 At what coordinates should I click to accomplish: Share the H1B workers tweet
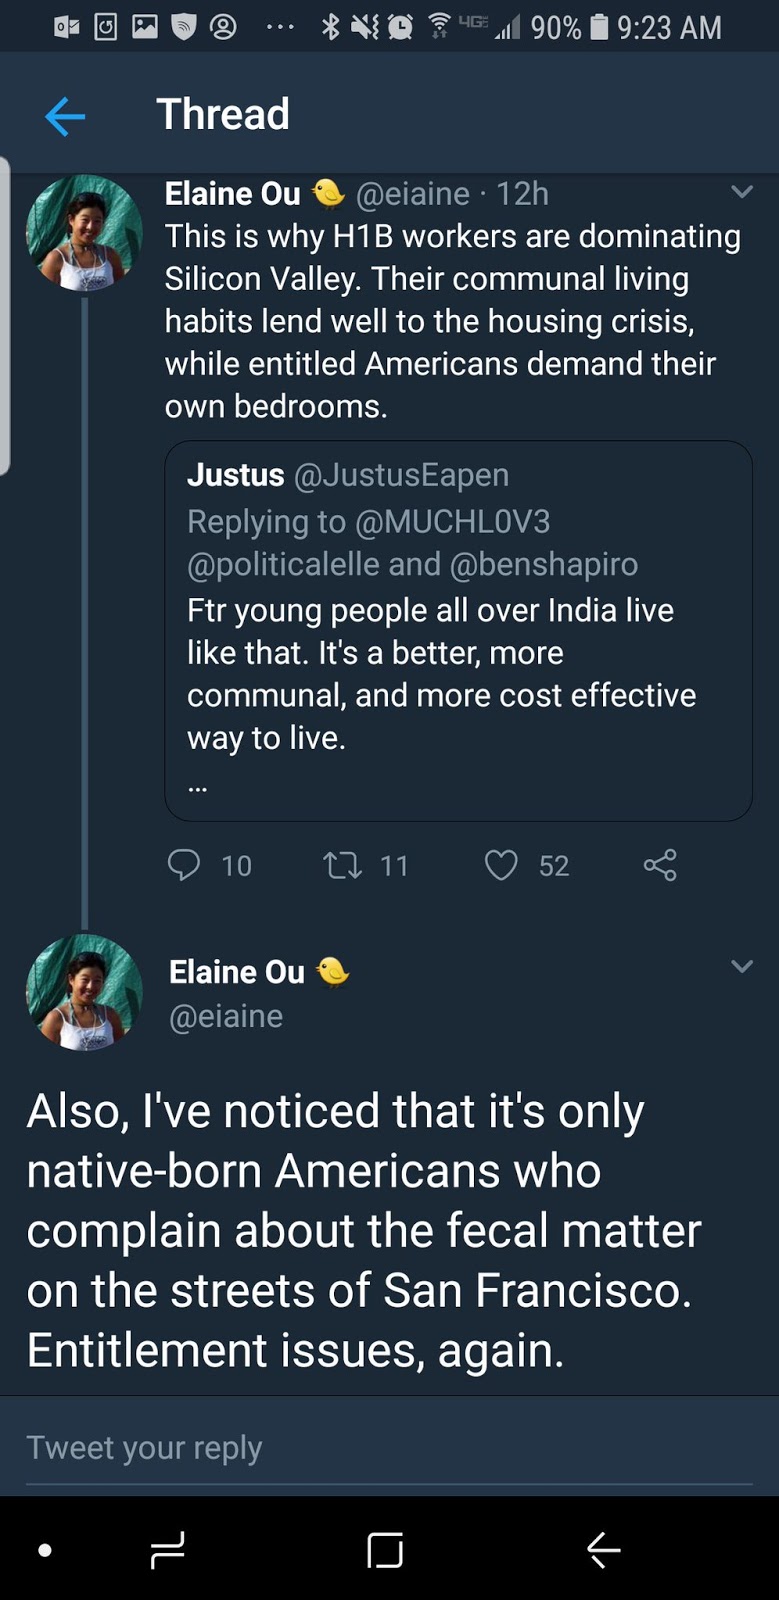660,865
